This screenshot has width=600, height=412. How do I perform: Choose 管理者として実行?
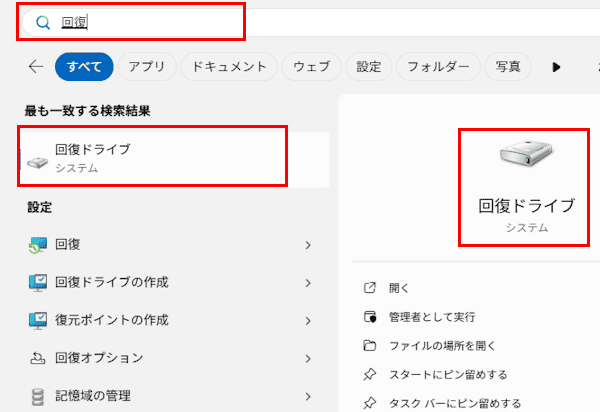(432, 317)
